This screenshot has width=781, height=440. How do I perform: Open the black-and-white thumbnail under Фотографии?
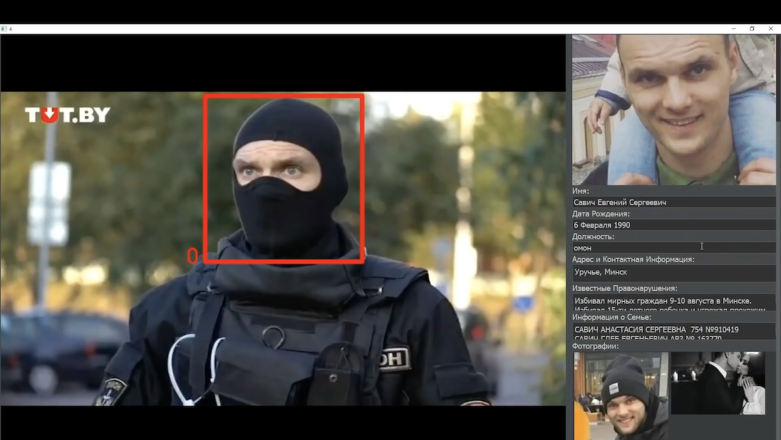[718, 383]
